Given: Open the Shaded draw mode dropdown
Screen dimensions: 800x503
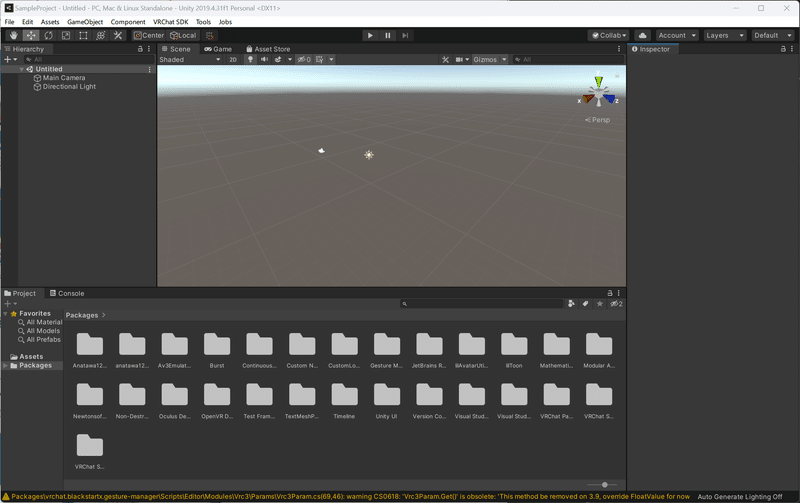Looking at the screenshot, I should (190, 60).
